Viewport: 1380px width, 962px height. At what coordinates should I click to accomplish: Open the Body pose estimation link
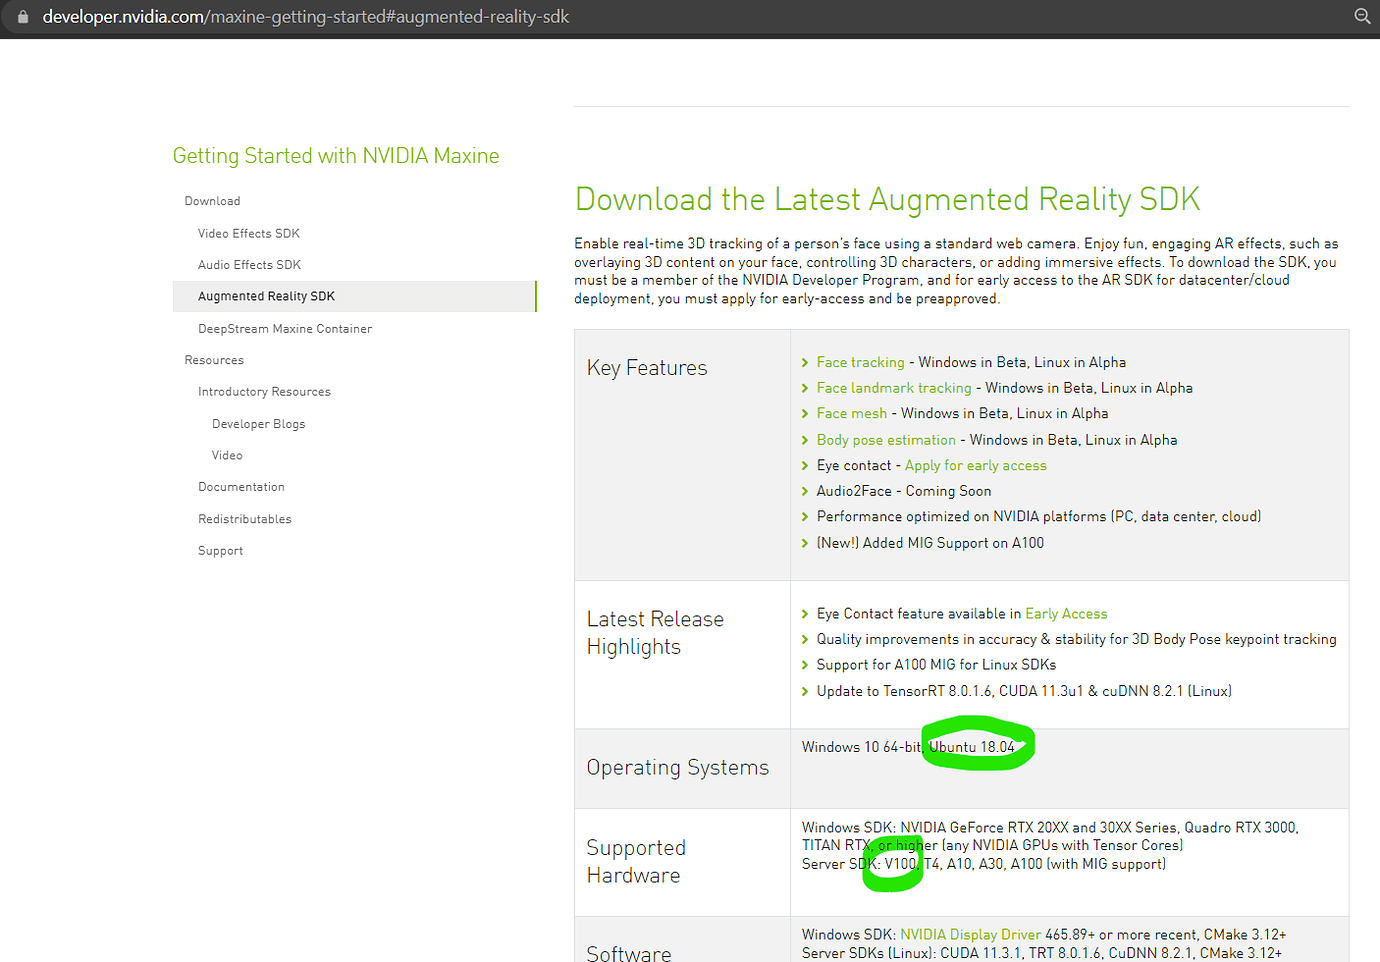point(886,439)
